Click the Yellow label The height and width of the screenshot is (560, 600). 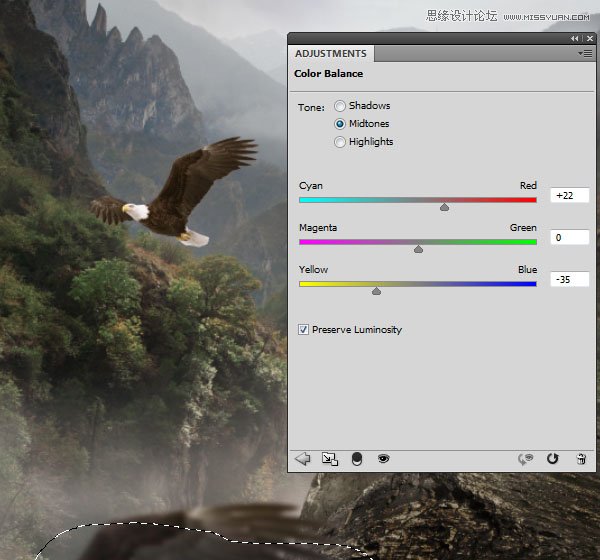click(x=313, y=269)
